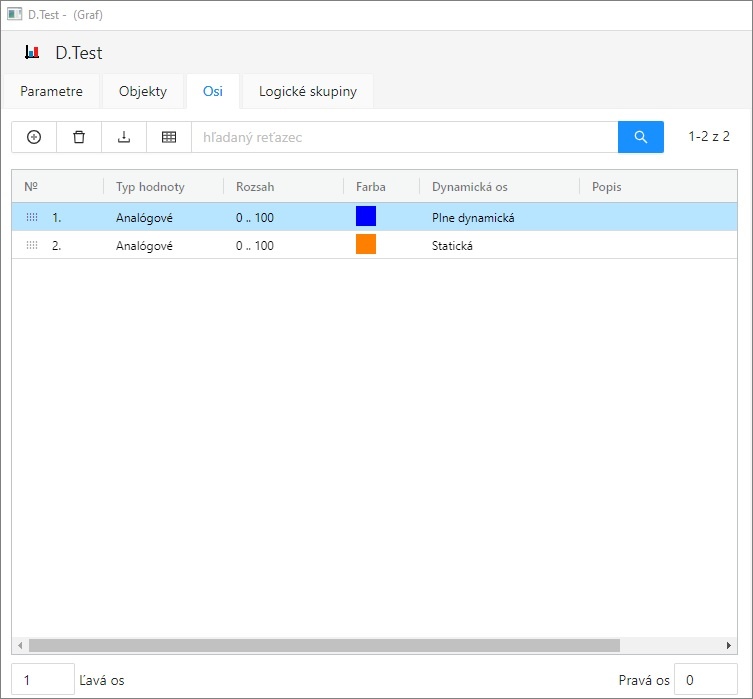Click the horizontal scrollbar right arrow
The width and height of the screenshot is (753, 699).
[x=729, y=646]
